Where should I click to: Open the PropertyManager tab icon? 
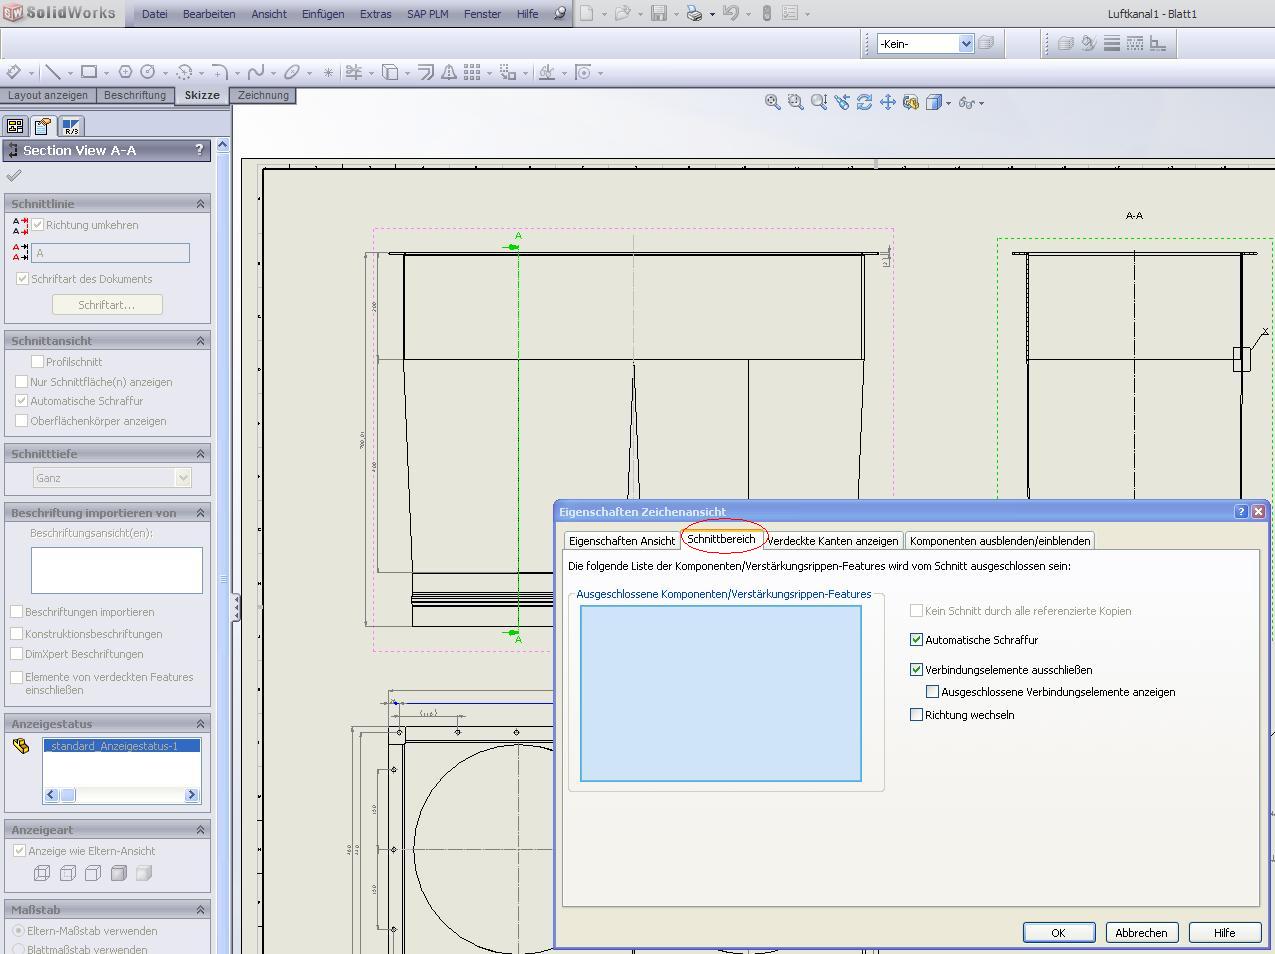[42, 126]
